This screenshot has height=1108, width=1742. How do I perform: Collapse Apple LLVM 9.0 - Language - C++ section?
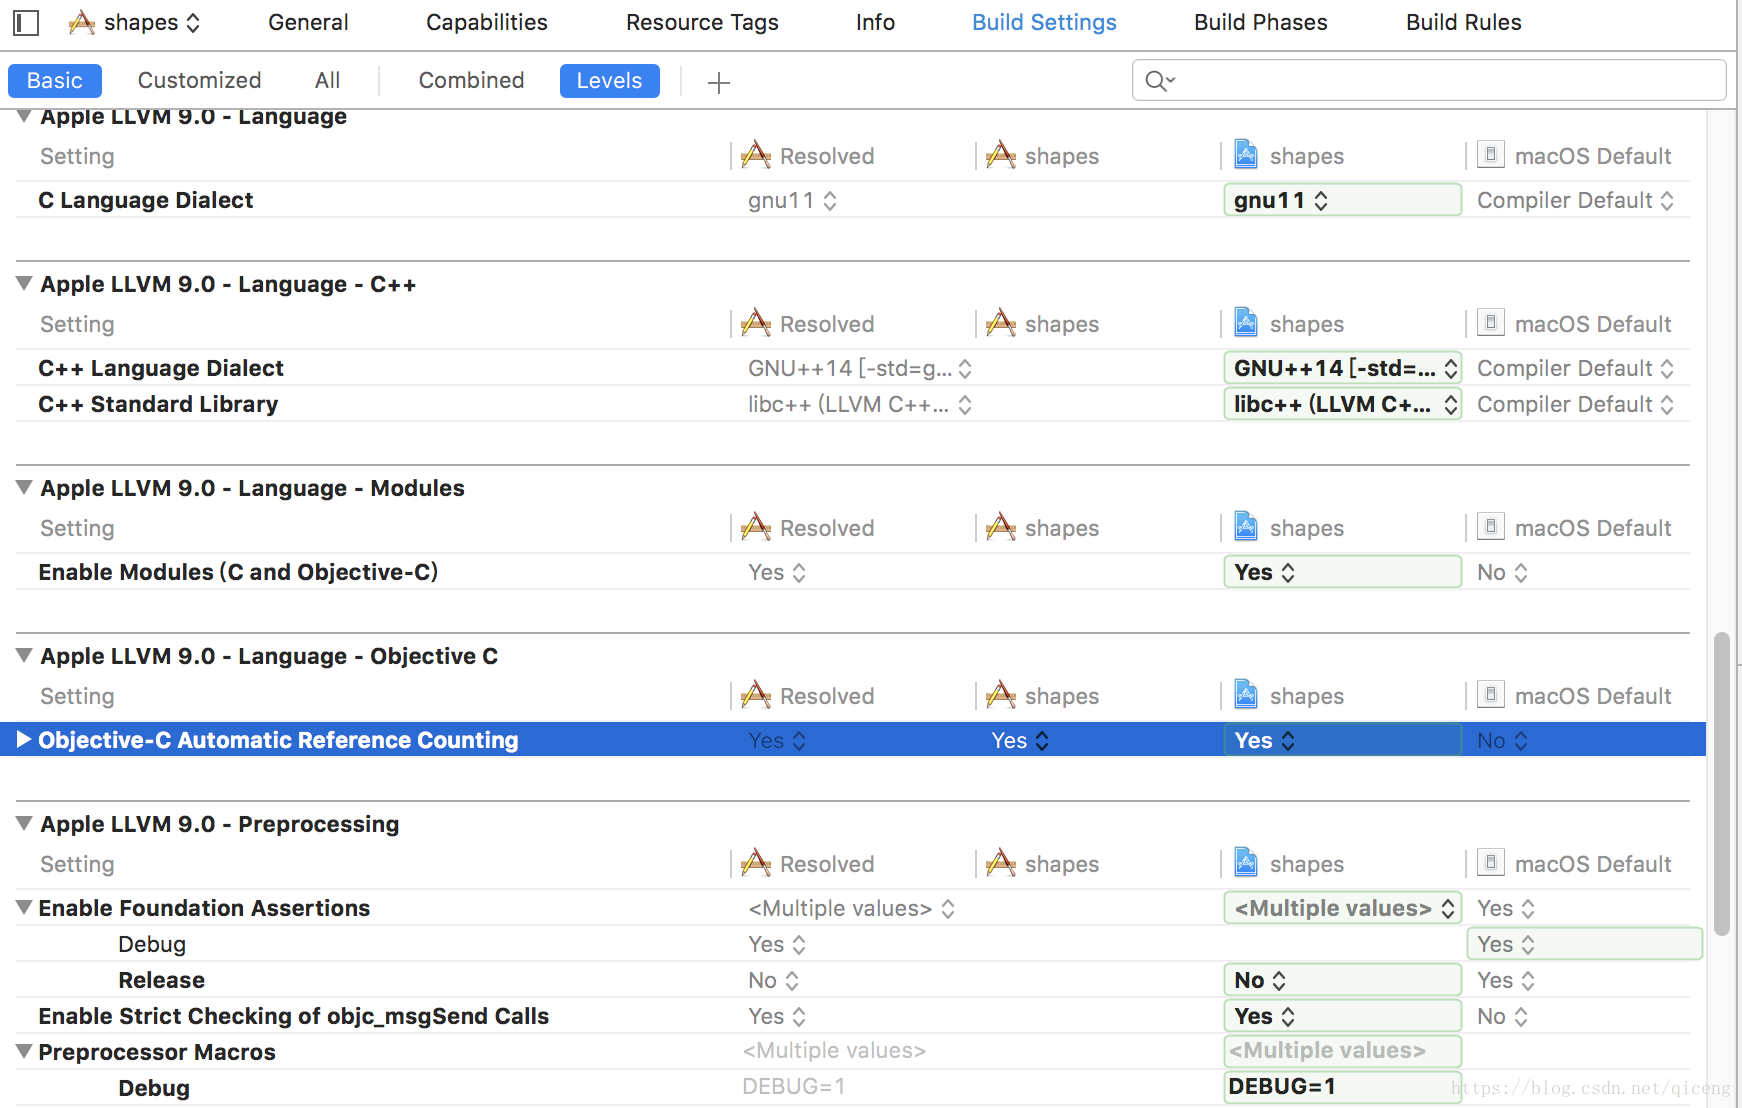pyautogui.click(x=24, y=283)
